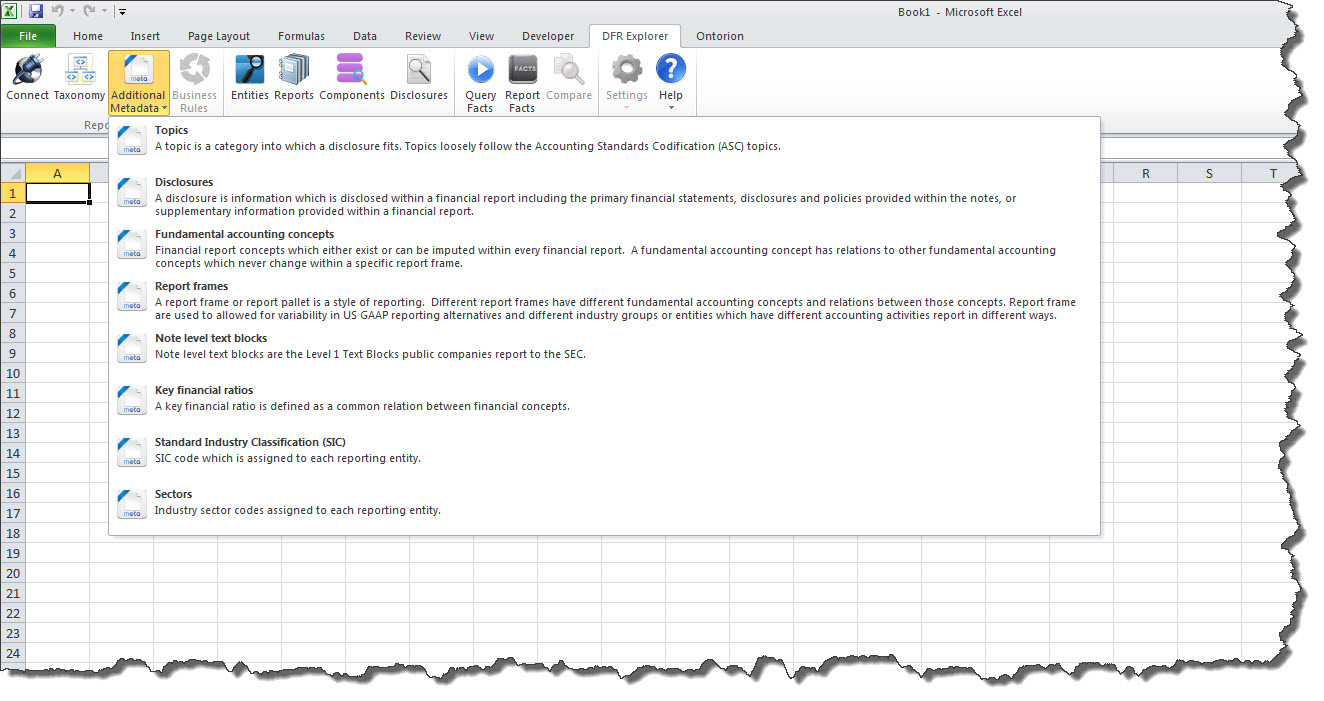Select the DFR Explorer tab

tap(635, 36)
